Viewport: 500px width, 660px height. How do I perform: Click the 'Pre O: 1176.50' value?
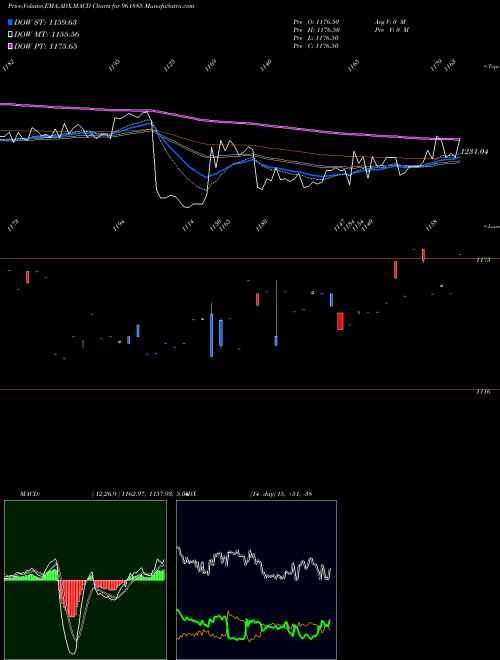[x=316, y=22]
